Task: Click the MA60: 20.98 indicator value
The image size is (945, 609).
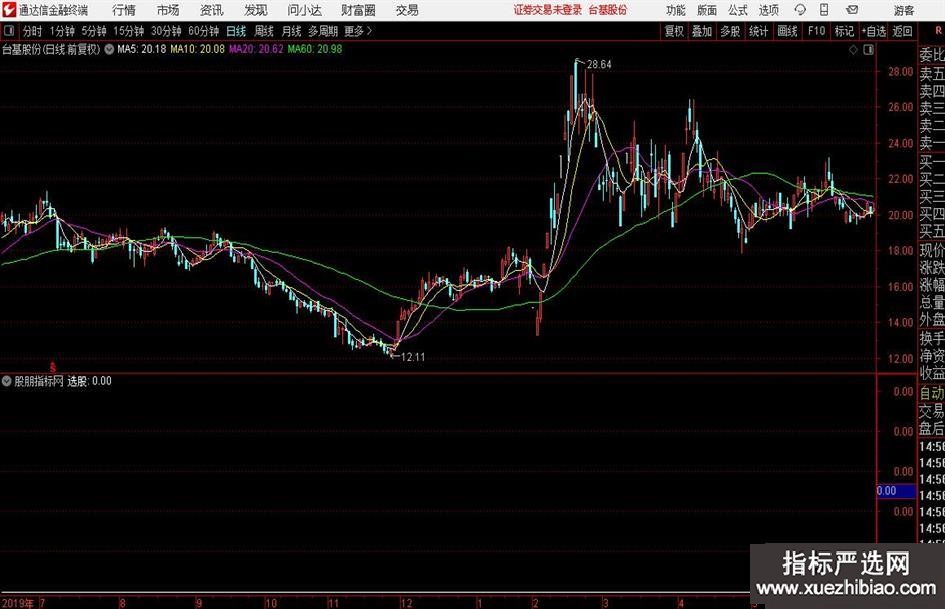Action: pyautogui.click(x=315, y=49)
